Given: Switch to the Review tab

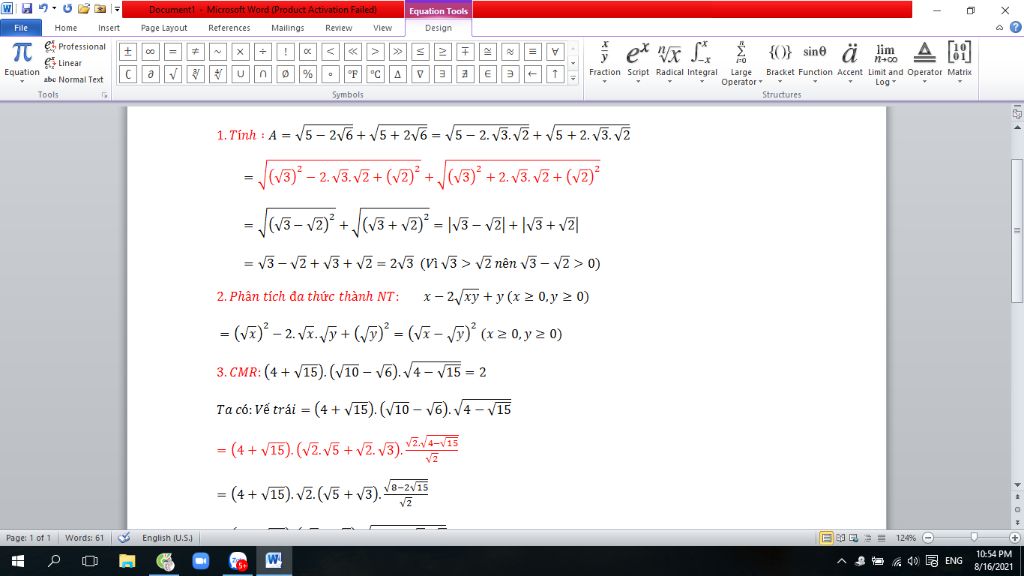Looking at the screenshot, I should coord(338,28).
